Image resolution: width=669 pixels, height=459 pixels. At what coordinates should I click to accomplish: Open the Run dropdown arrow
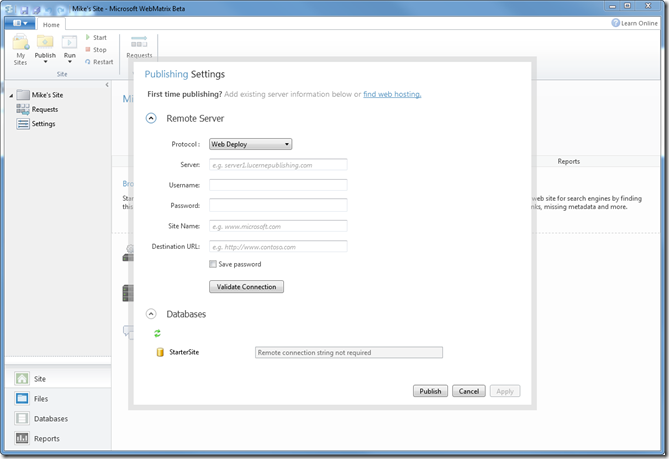[x=70, y=62]
